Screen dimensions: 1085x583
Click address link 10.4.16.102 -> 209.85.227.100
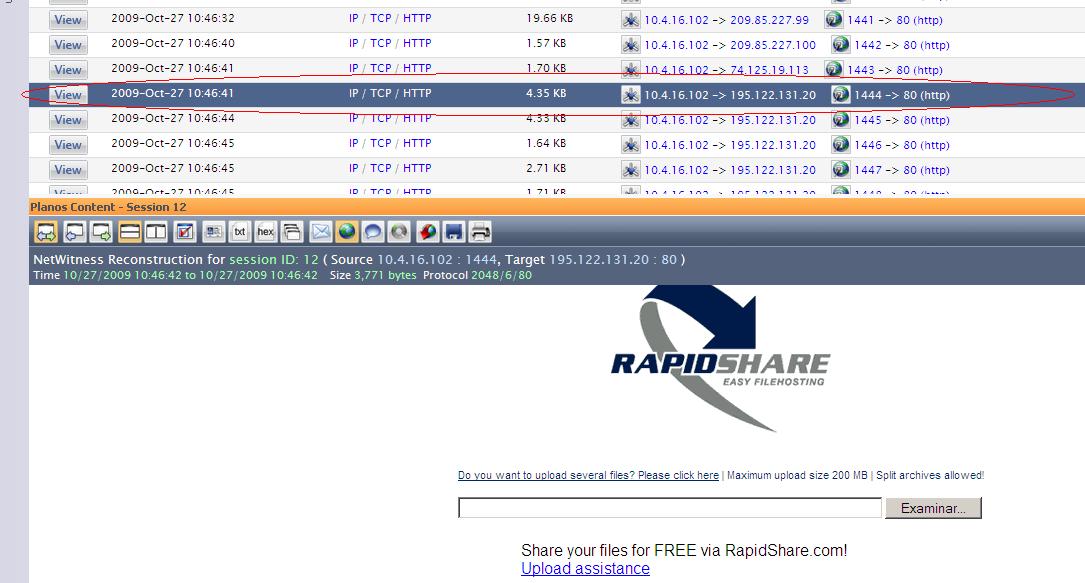tap(730, 45)
